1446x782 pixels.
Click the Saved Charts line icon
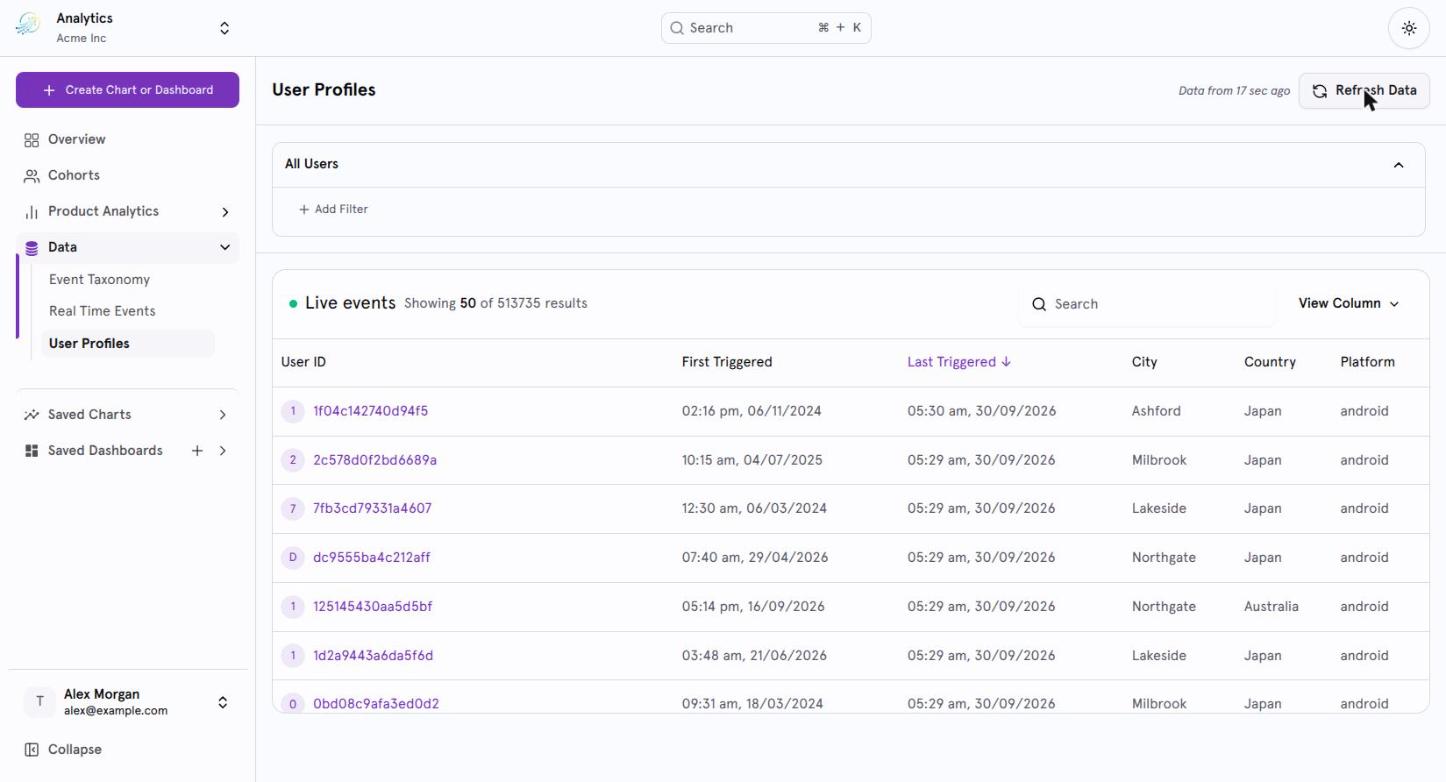click(x=31, y=415)
